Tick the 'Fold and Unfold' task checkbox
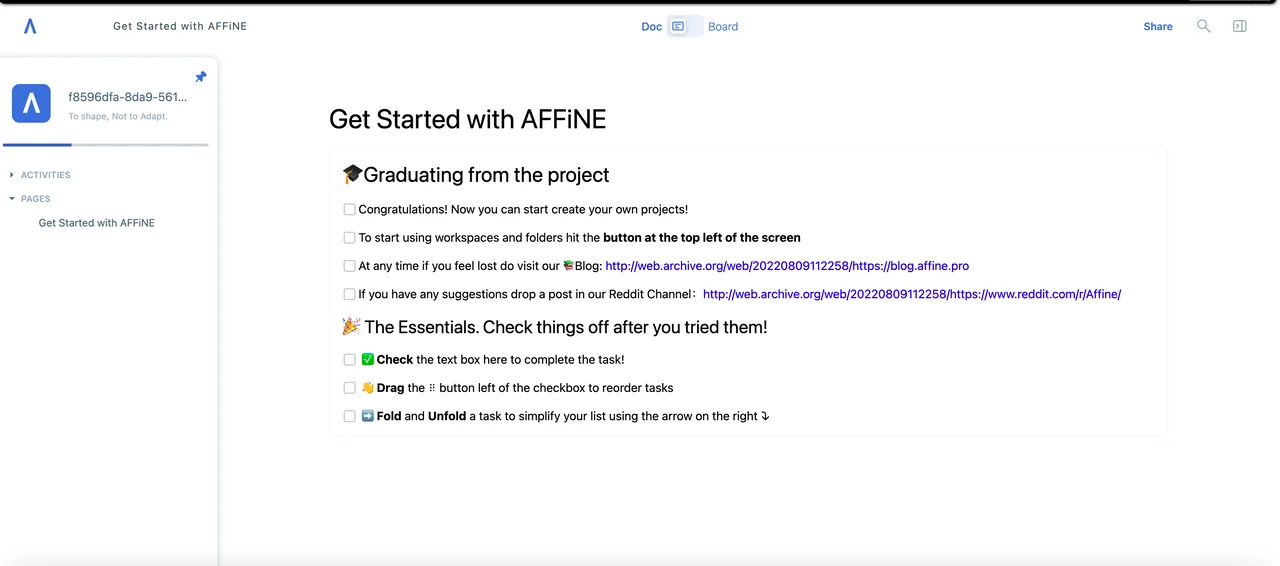This screenshot has width=1280, height=566. click(350, 416)
